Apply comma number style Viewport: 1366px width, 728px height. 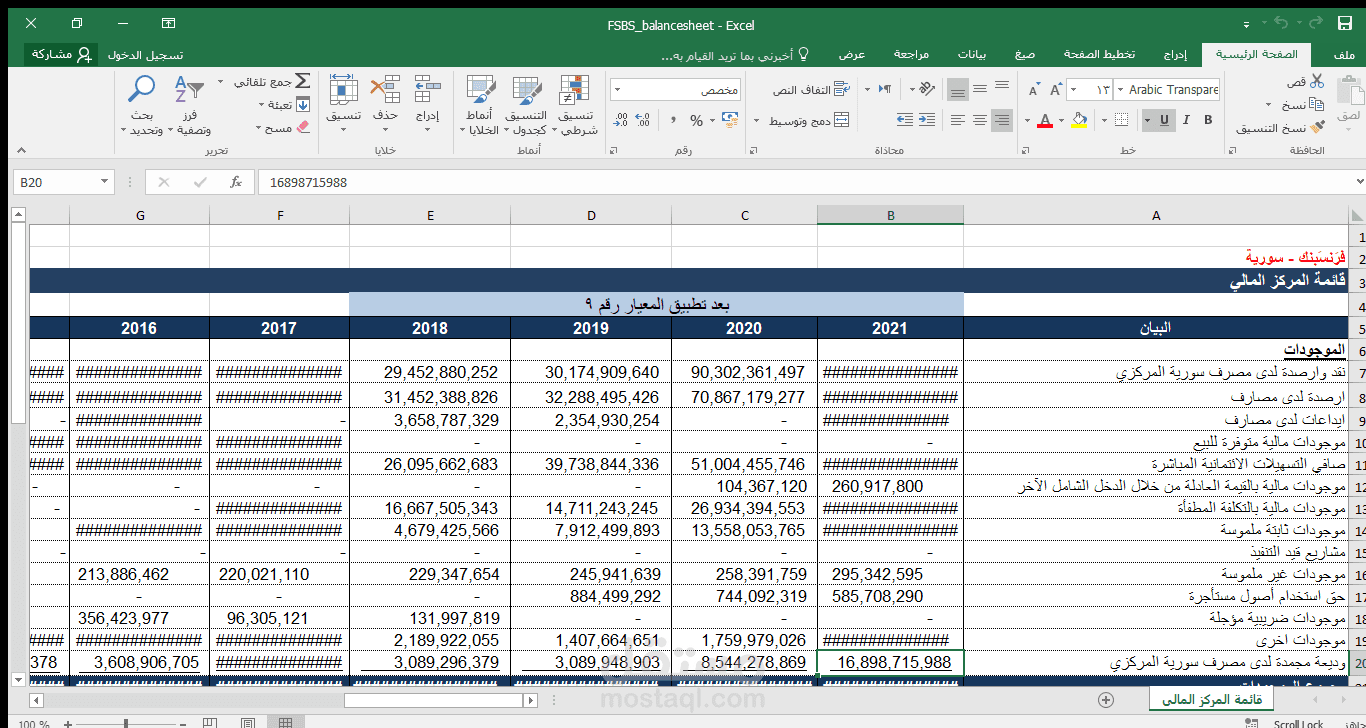click(x=672, y=120)
